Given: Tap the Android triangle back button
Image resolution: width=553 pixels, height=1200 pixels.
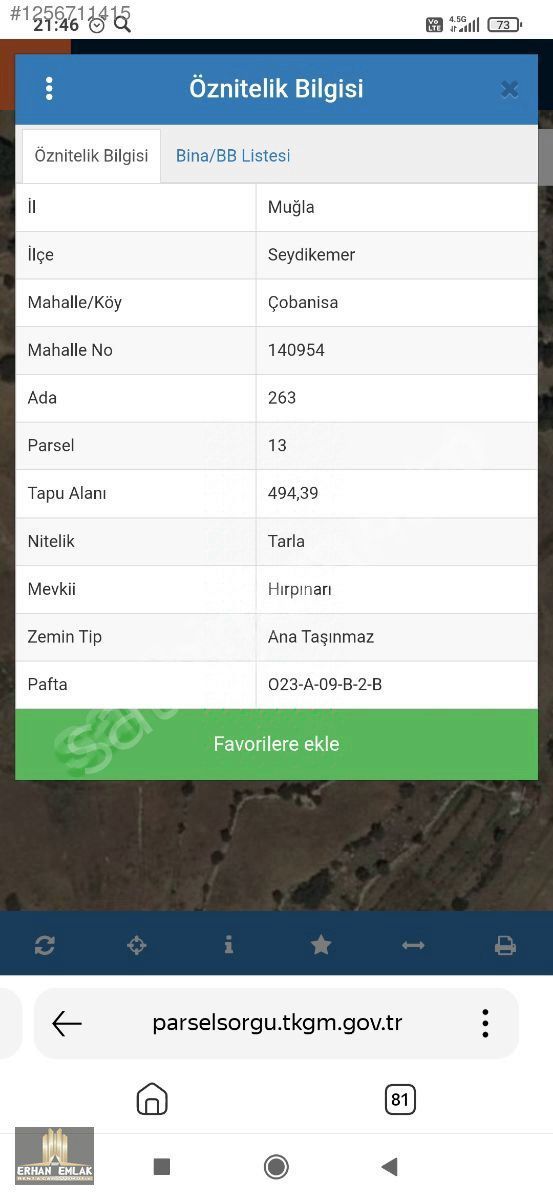Looking at the screenshot, I should [x=390, y=1166].
